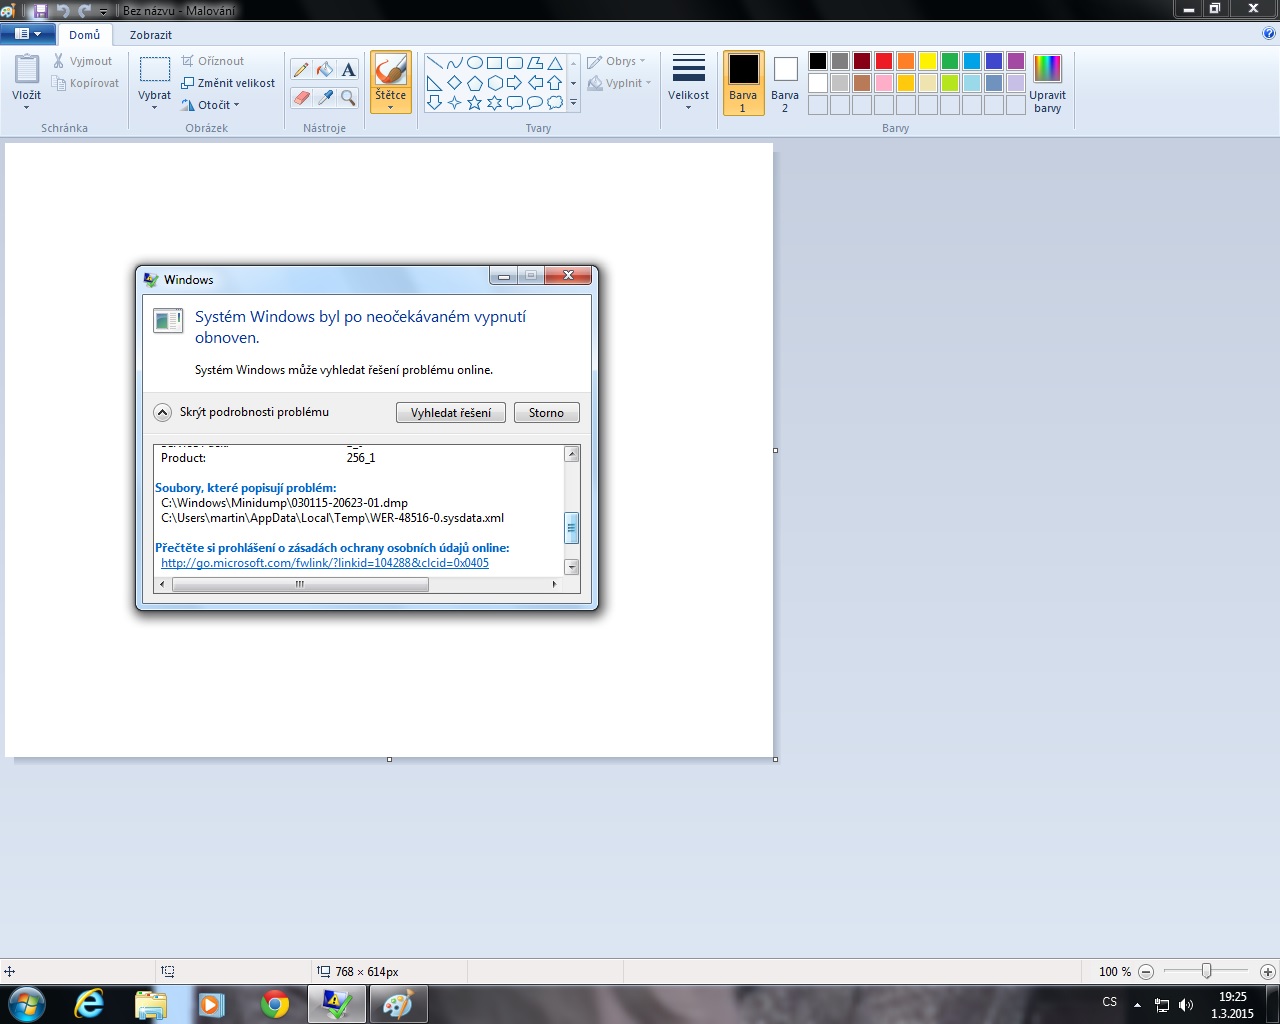
Task: Choose the Hexagon shape
Action: (495, 83)
